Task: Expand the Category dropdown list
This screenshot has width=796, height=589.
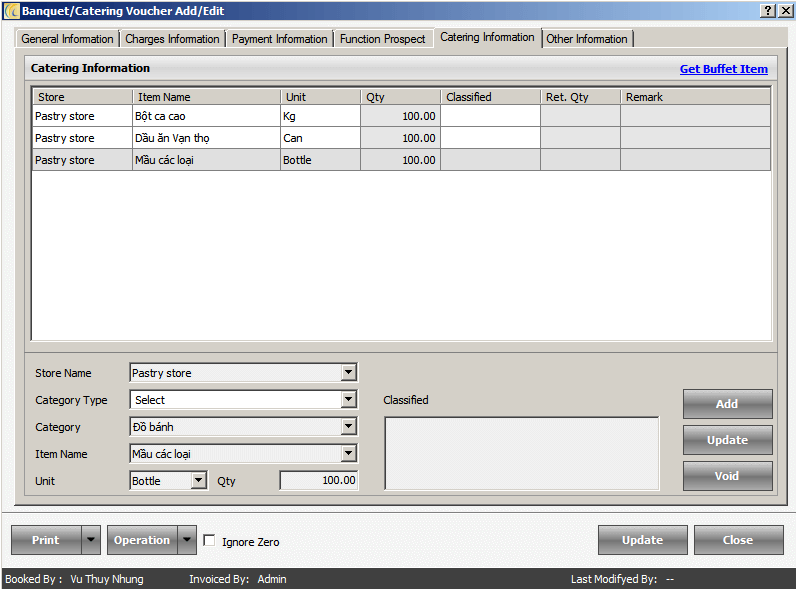Action: tap(348, 427)
